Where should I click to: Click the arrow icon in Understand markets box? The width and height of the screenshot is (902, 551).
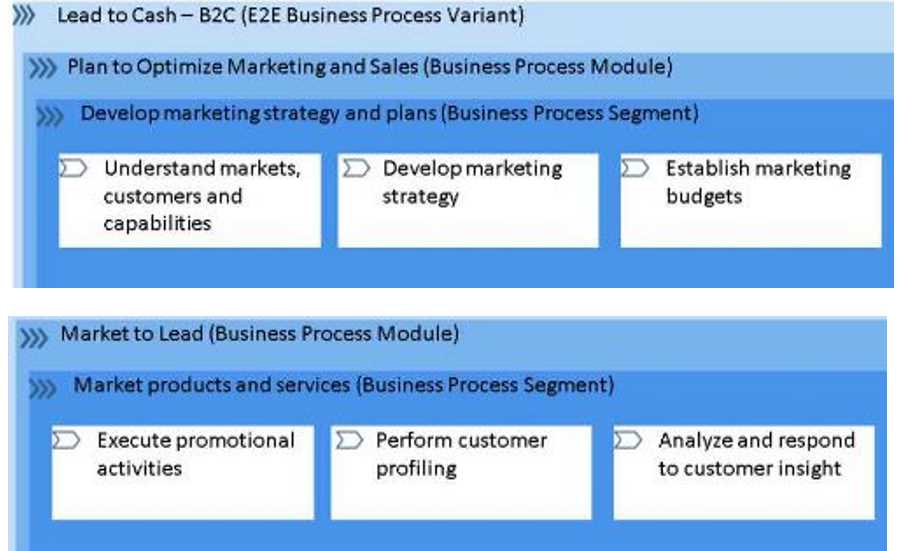(x=75, y=168)
